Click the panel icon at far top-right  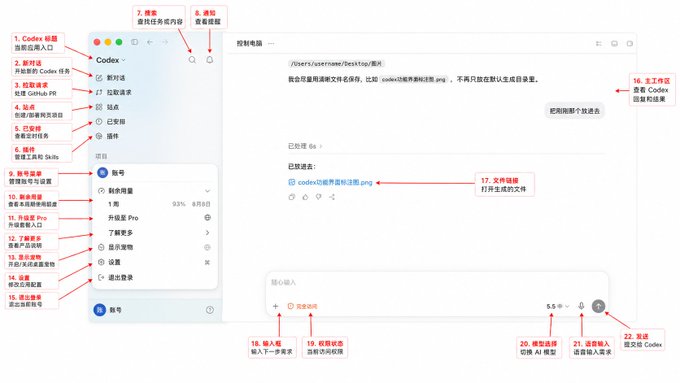coord(630,43)
